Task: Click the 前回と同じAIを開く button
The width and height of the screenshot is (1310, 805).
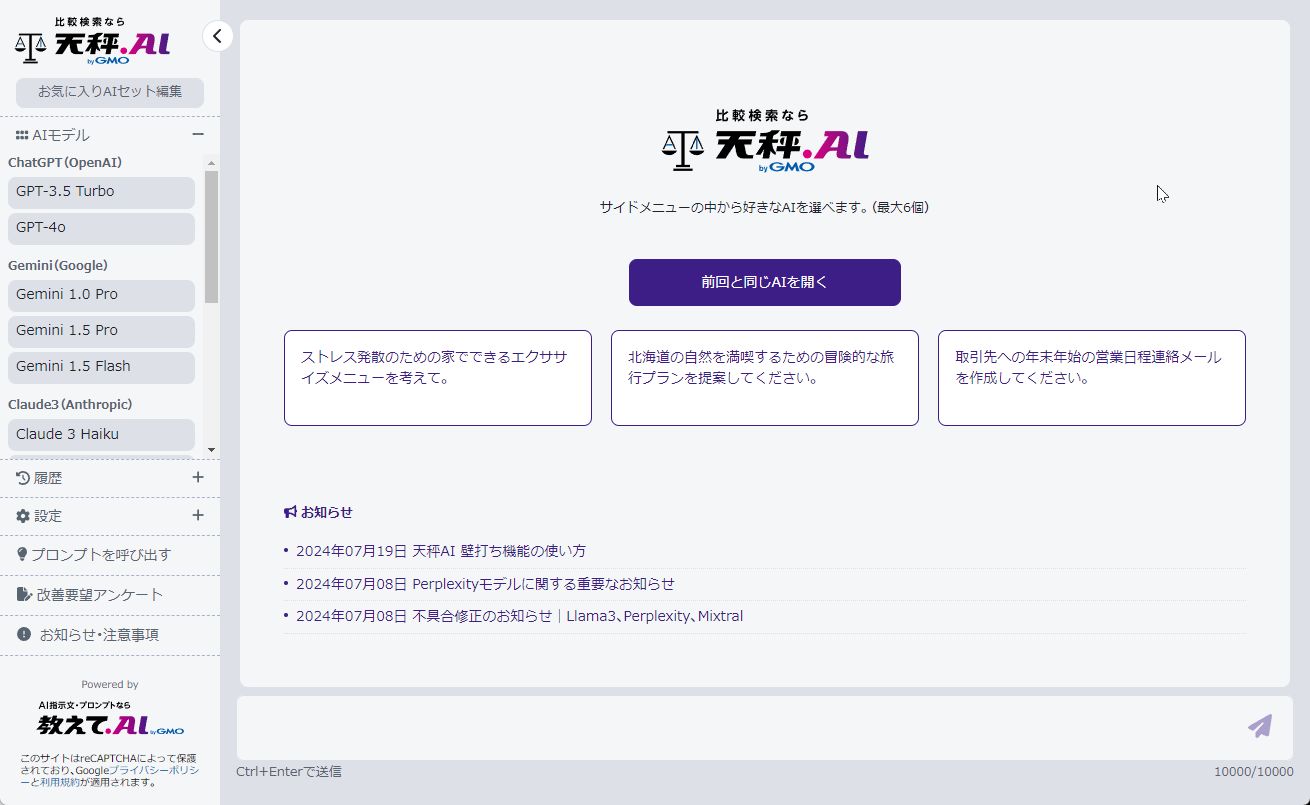Action: pos(764,282)
